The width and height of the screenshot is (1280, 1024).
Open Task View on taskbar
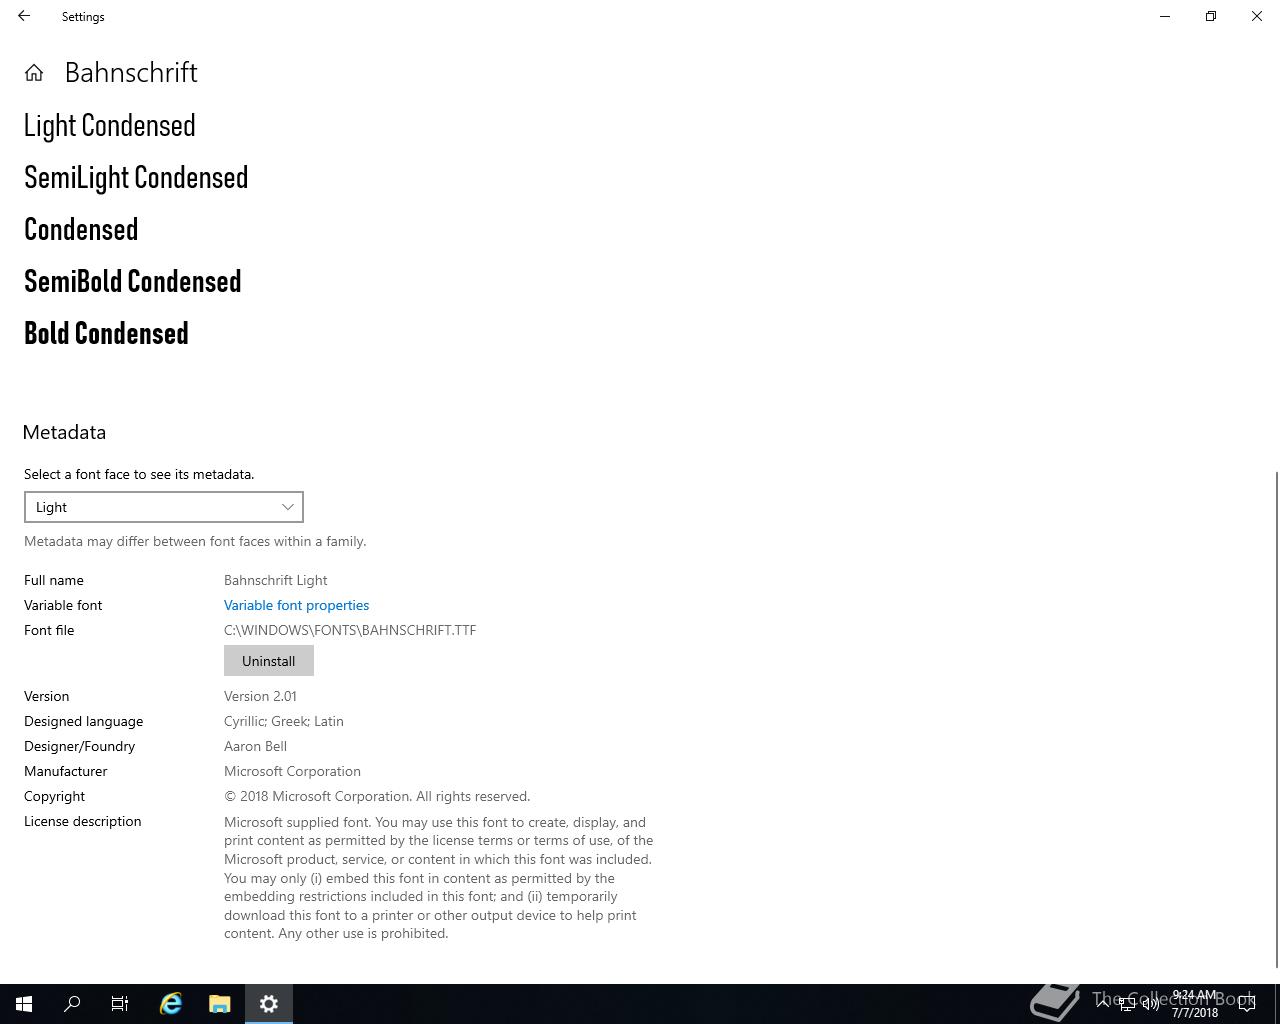click(x=120, y=1004)
